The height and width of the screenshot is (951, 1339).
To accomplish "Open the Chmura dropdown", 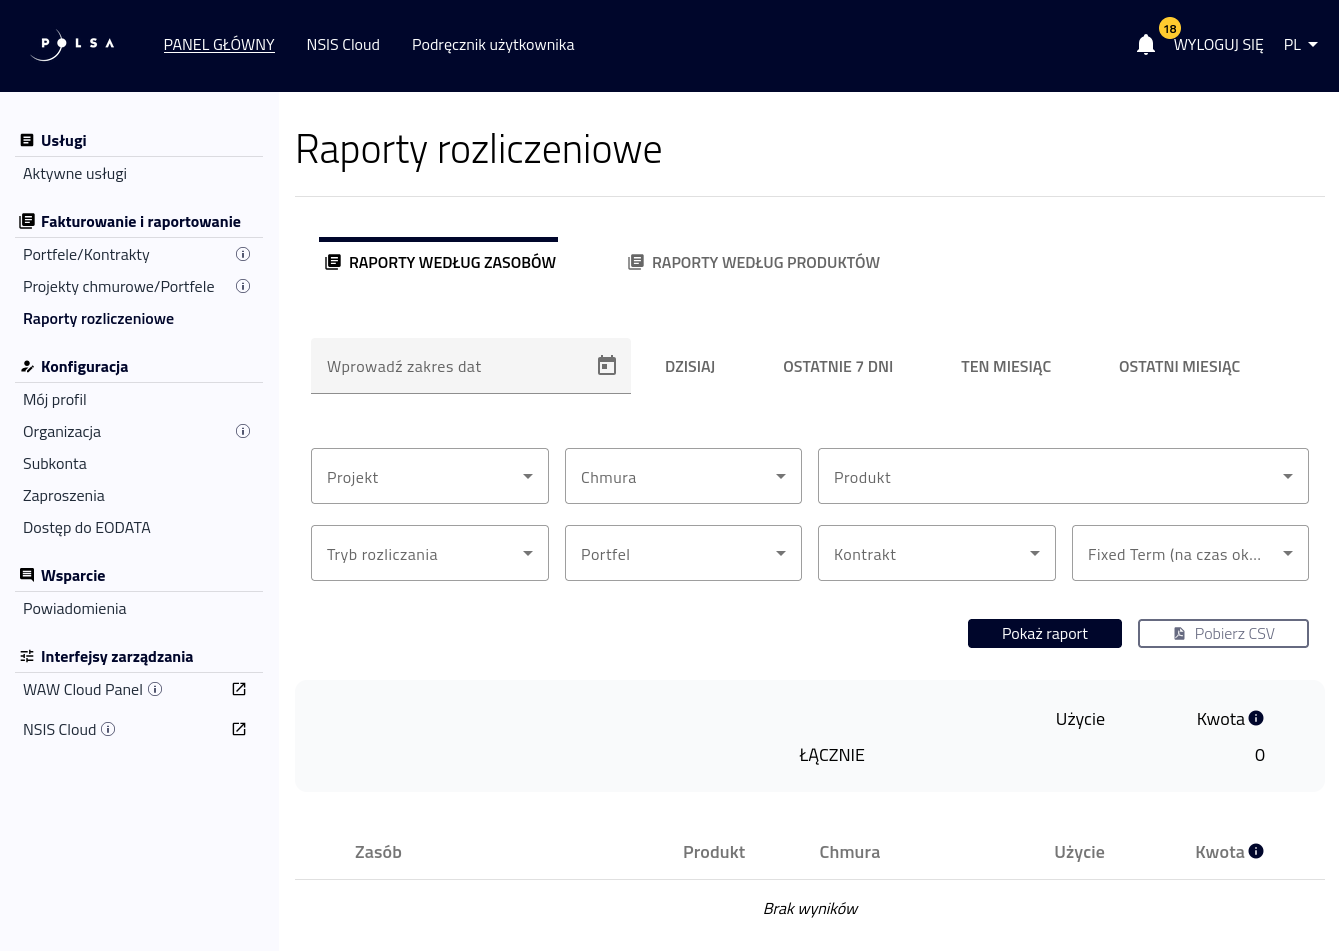I will click(683, 476).
